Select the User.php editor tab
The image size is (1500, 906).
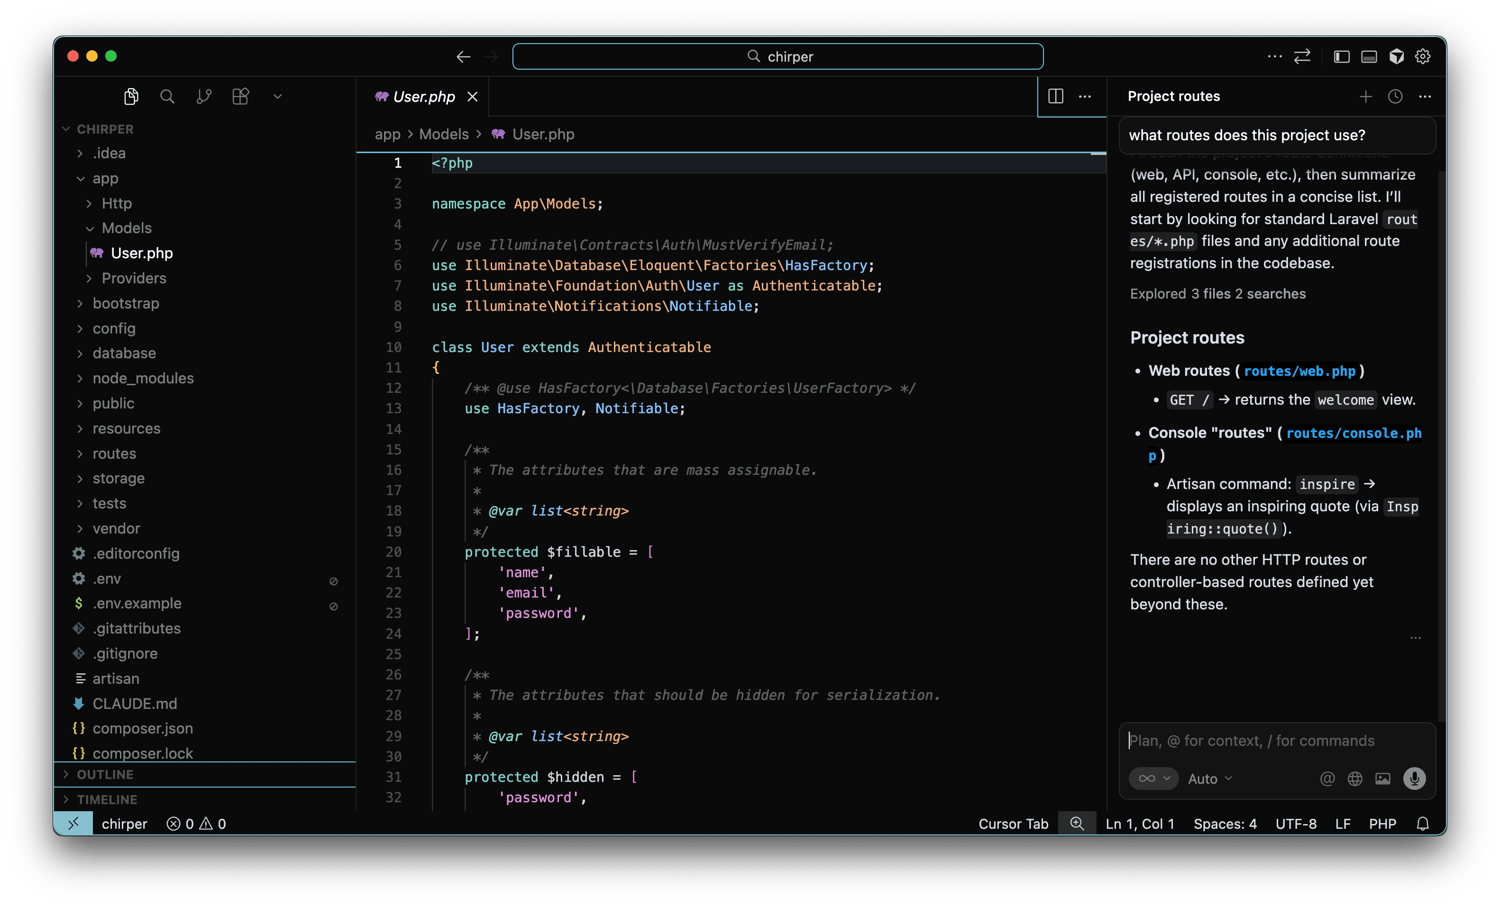[x=423, y=97]
